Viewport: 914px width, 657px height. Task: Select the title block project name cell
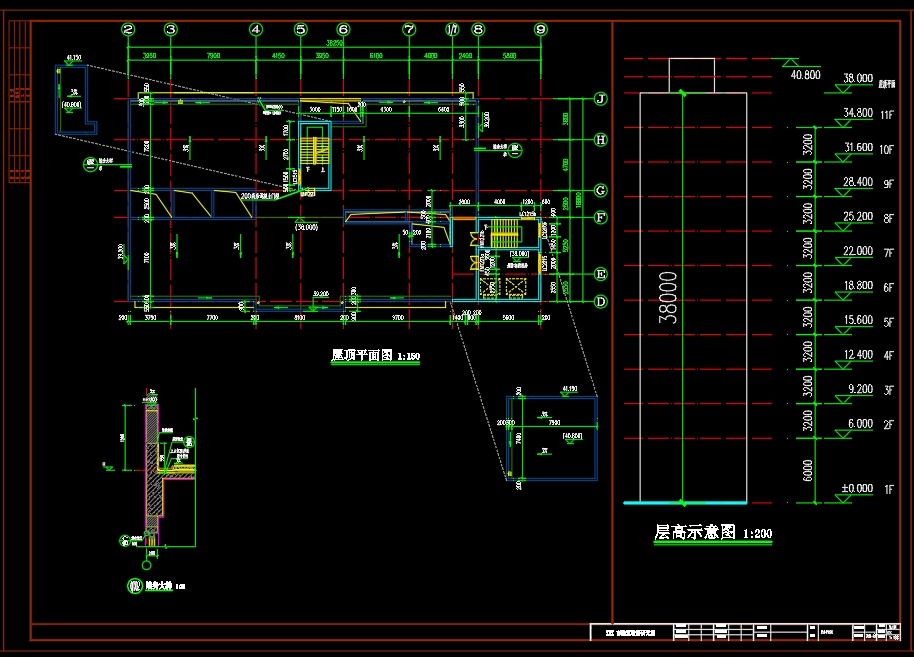coord(631,633)
